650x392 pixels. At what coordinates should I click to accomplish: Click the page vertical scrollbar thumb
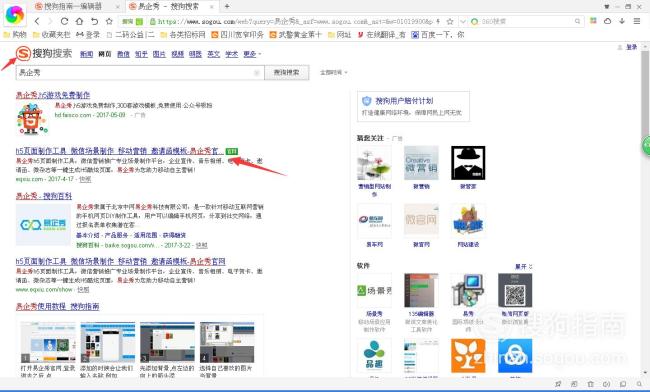tap(645, 93)
